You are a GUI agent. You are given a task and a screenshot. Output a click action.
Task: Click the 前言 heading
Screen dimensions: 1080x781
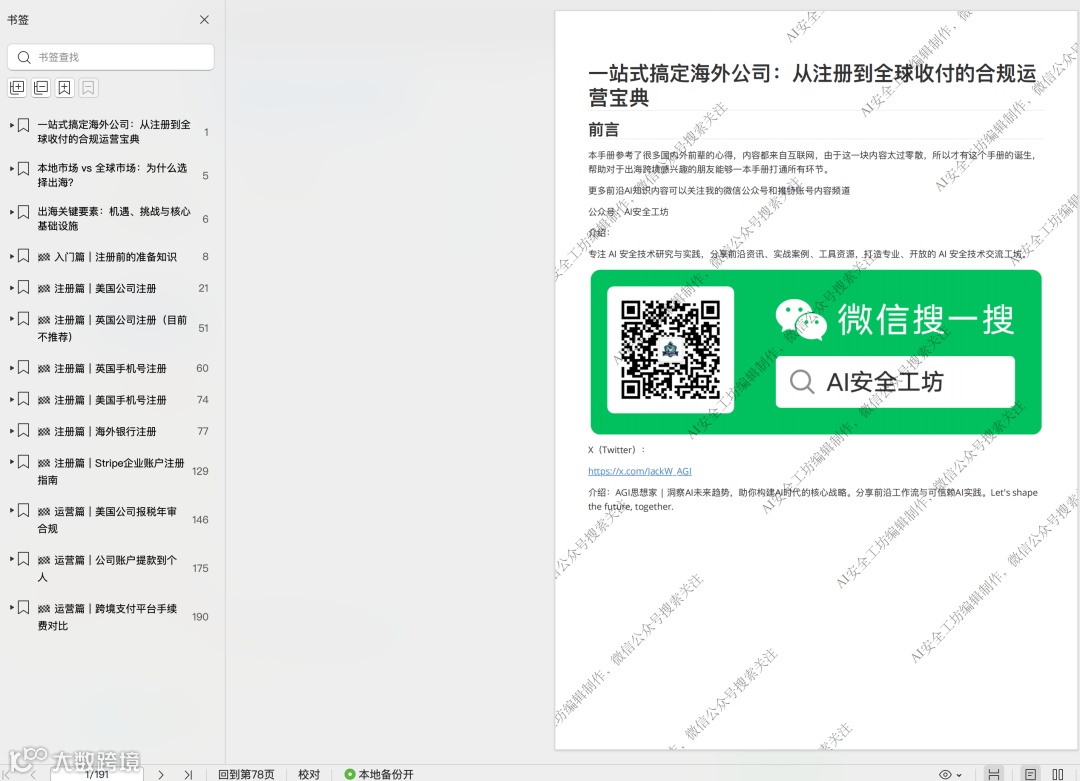603,129
